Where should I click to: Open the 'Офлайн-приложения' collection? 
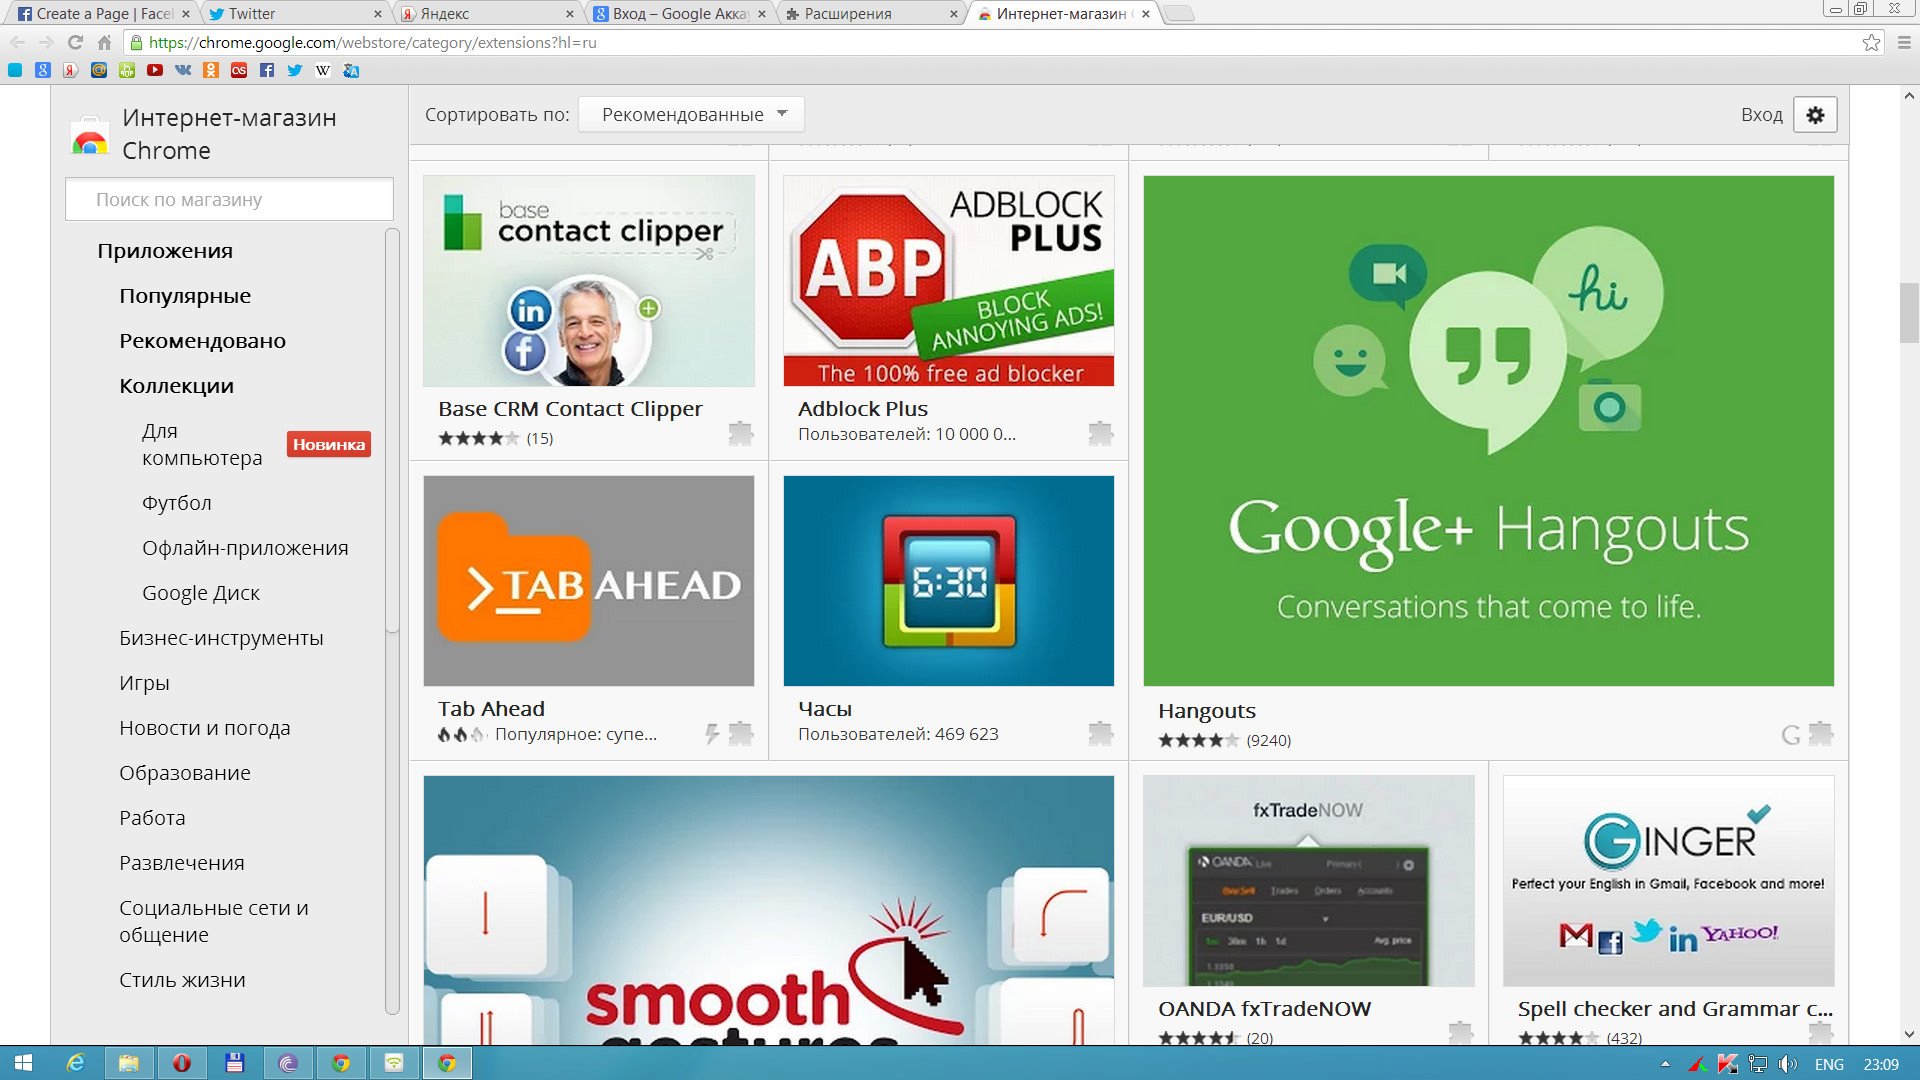coord(245,547)
